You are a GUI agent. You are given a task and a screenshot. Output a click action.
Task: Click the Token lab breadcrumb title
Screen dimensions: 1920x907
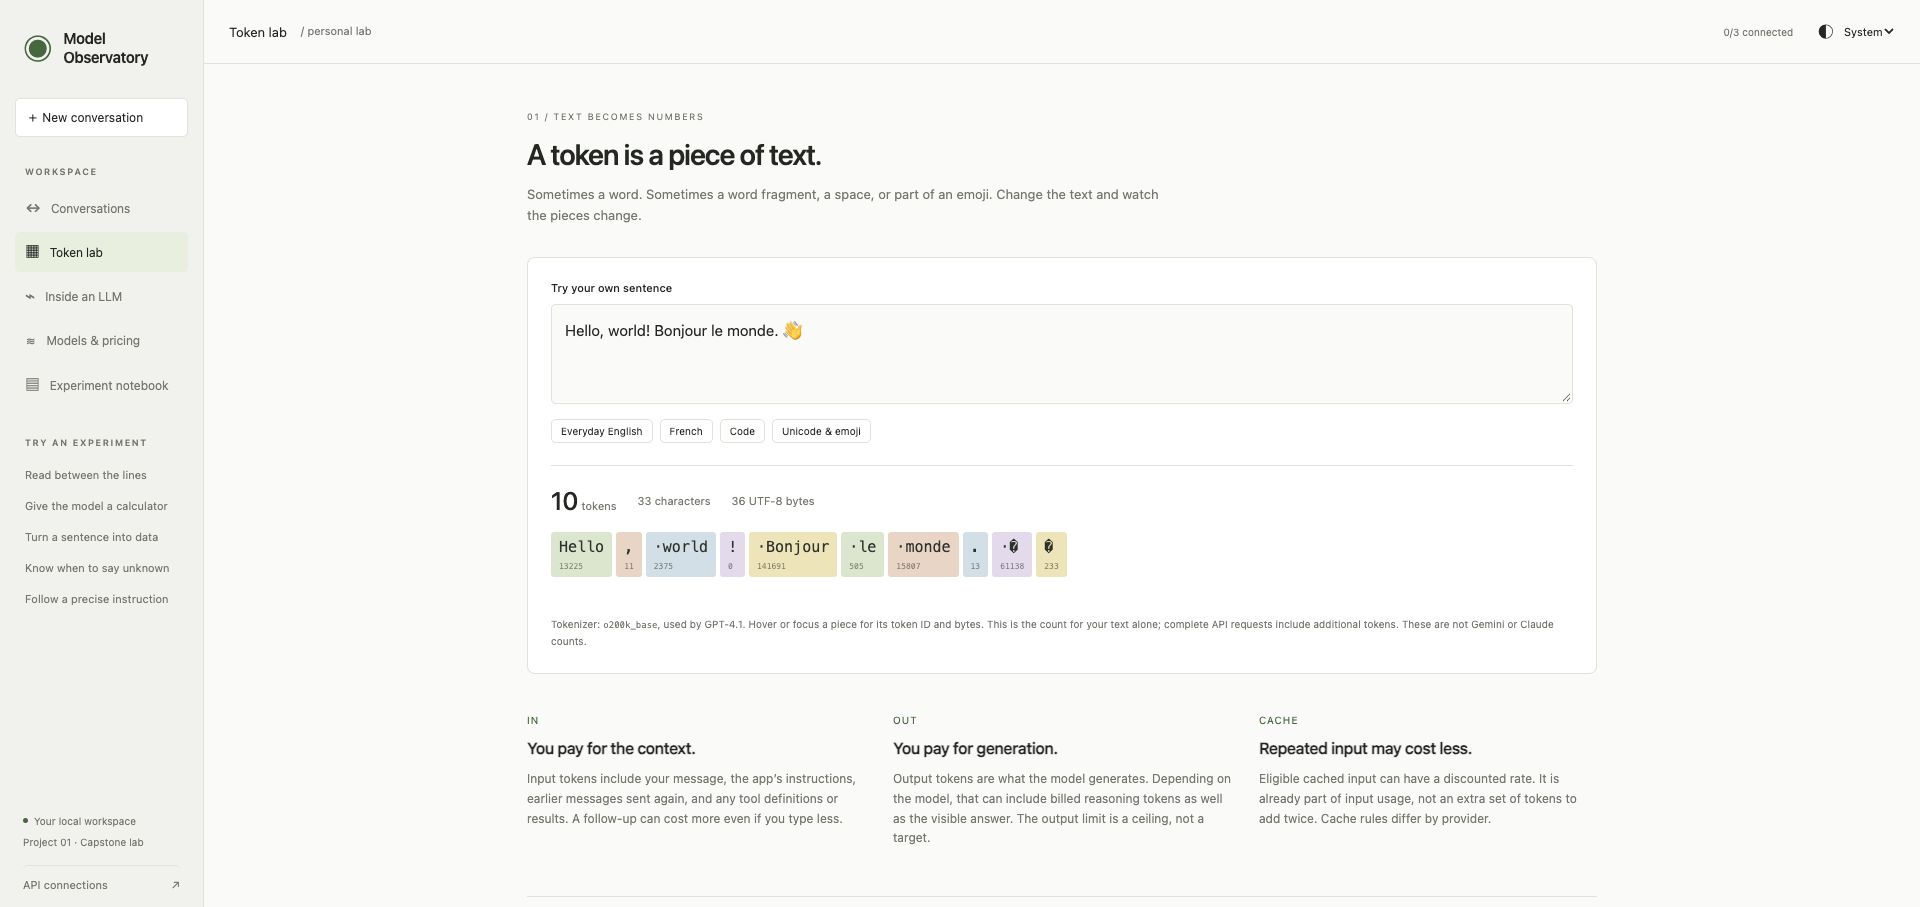tap(258, 32)
